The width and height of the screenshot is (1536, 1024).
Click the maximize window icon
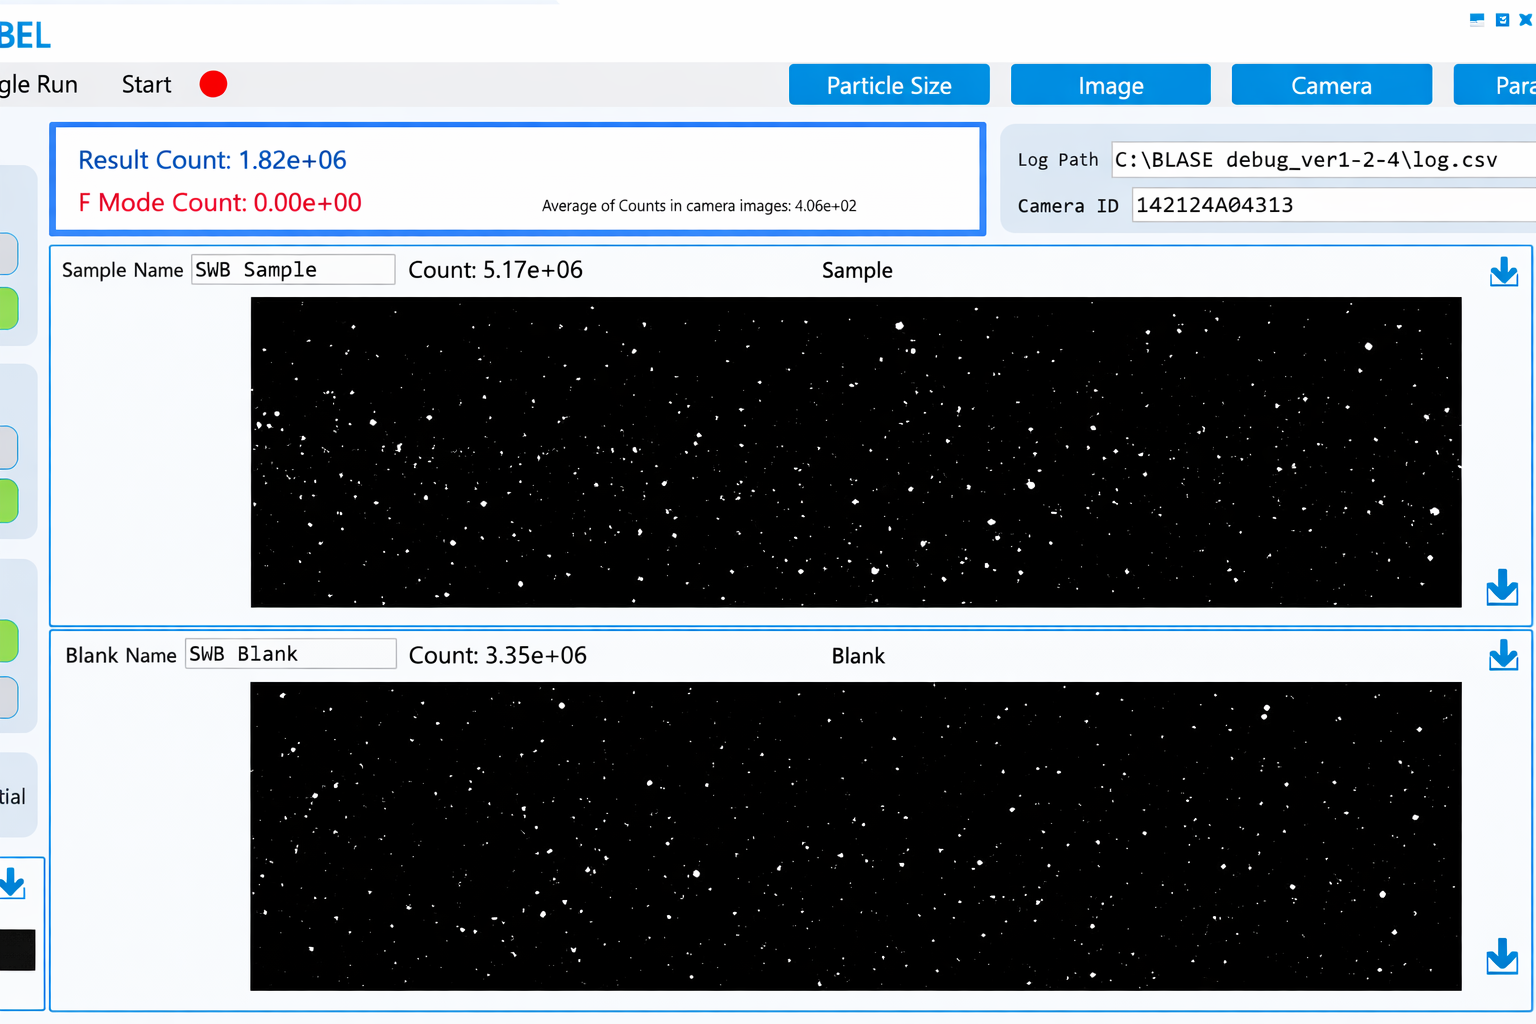(x=1502, y=19)
